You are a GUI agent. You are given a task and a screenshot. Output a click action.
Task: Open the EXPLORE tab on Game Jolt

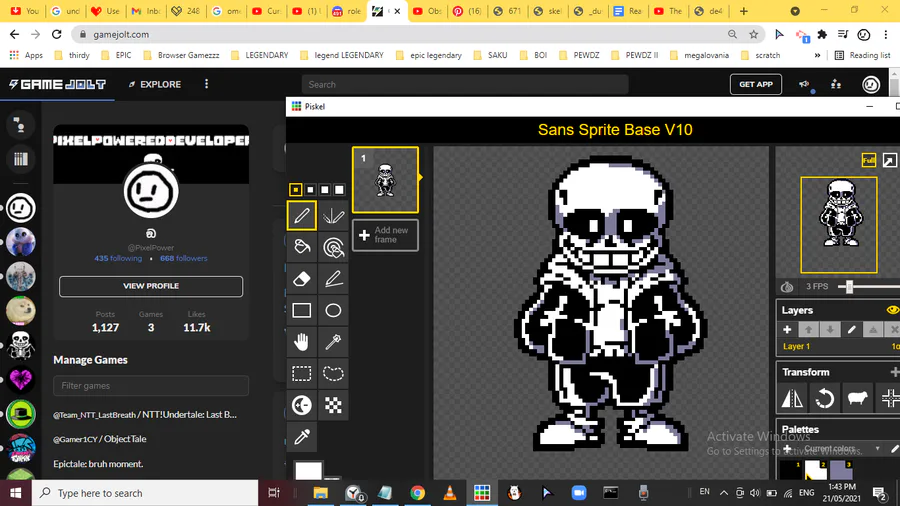[x=155, y=84]
